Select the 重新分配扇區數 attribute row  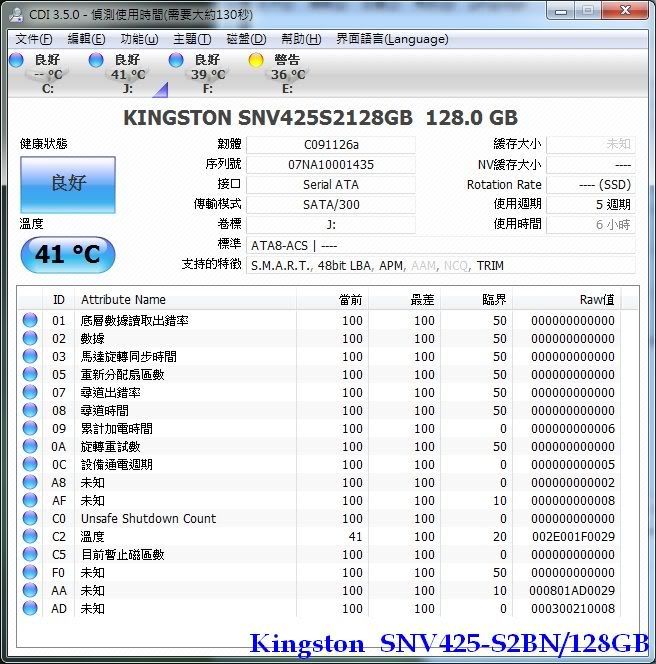click(x=319, y=374)
